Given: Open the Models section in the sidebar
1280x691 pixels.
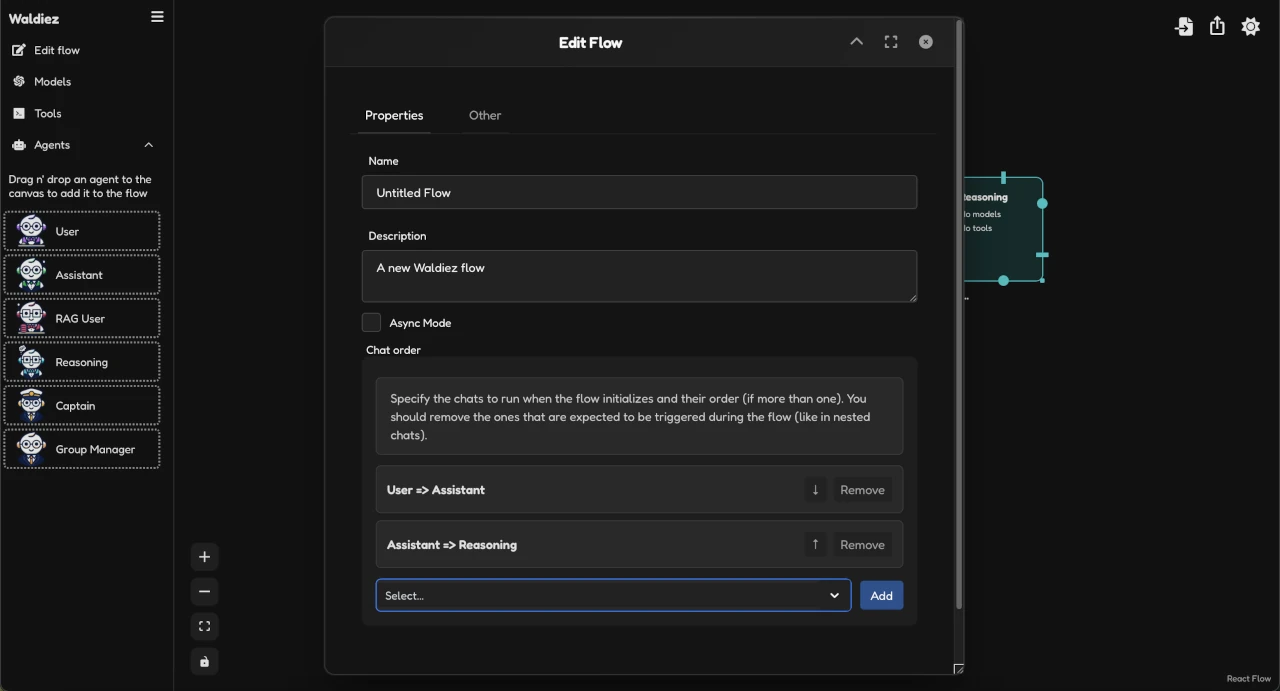Looking at the screenshot, I should pos(49,81).
